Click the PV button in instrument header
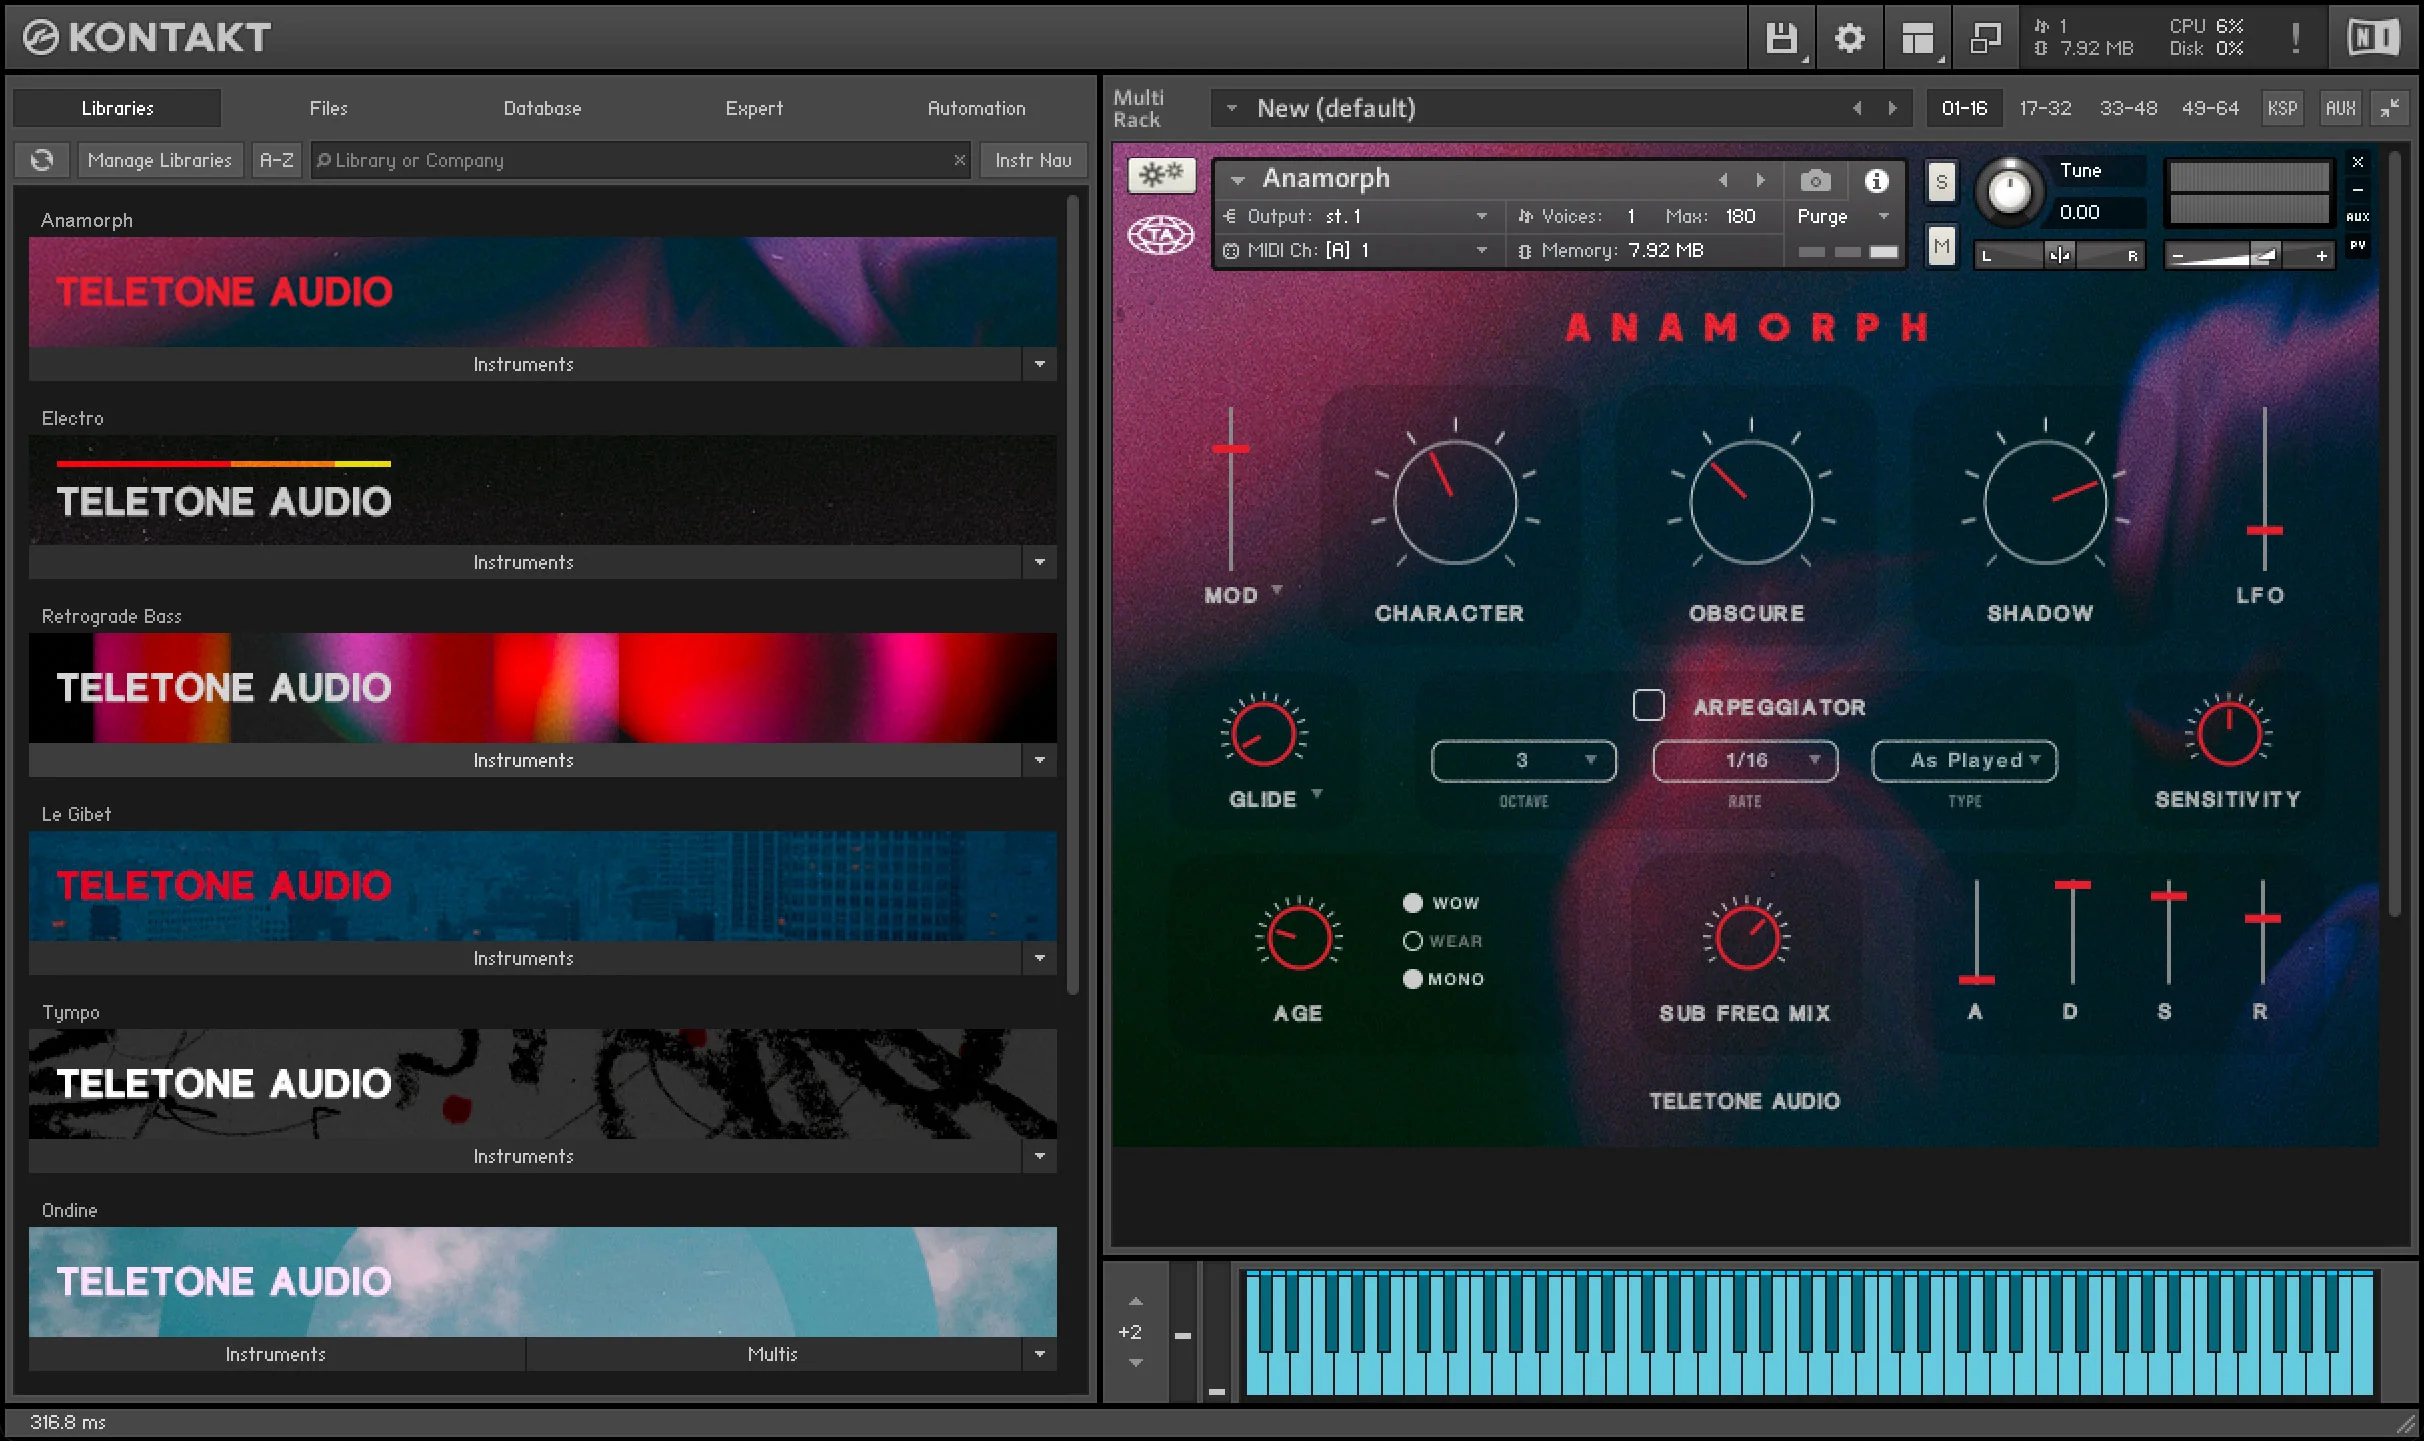2424x1441 pixels. pyautogui.click(x=2358, y=245)
